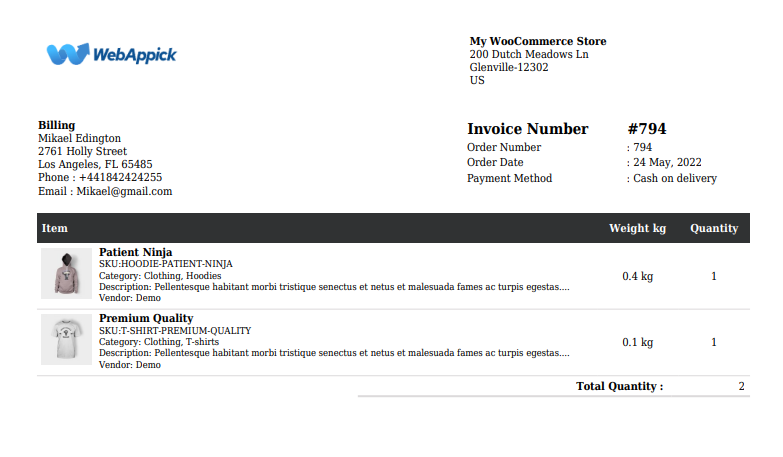Click the Patient Ninja Vendor: Demo line
The width and height of the screenshot is (783, 457).
pyautogui.click(x=130, y=298)
